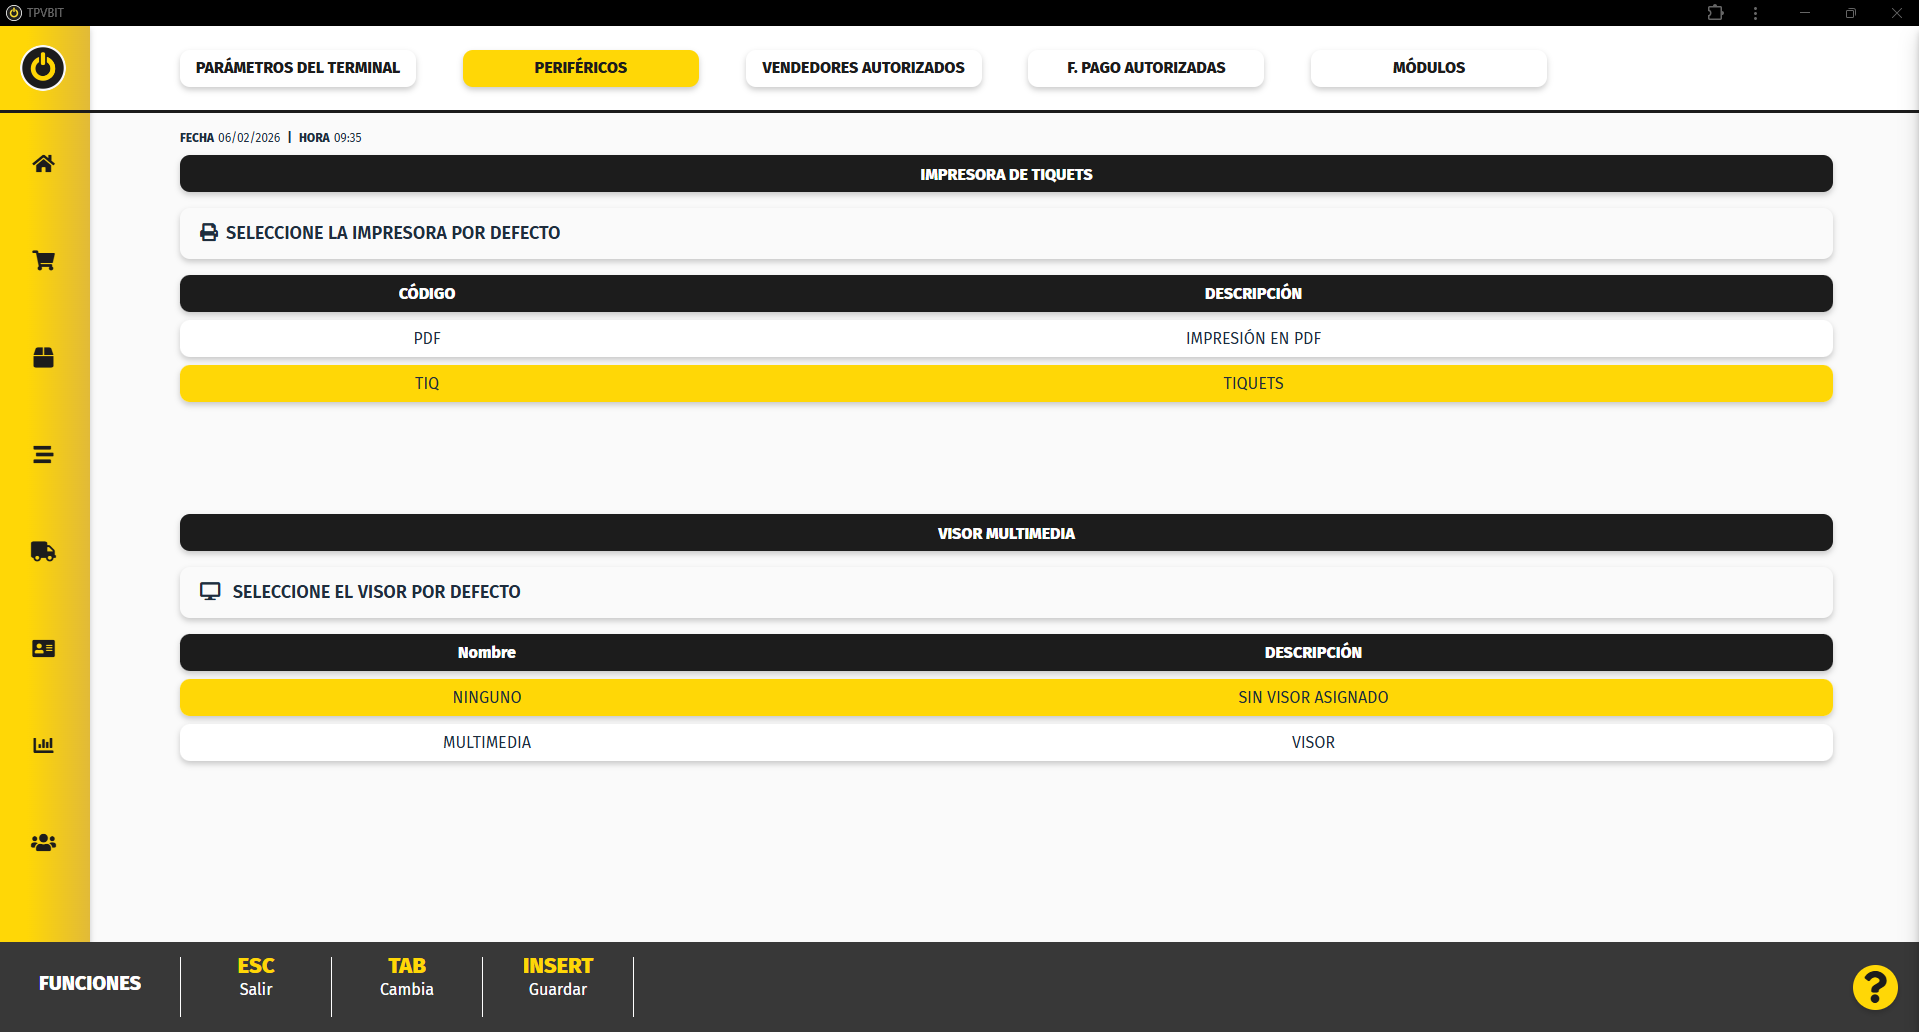Switch to Parámetros del Terminal tab
The width and height of the screenshot is (1919, 1032).
point(297,68)
